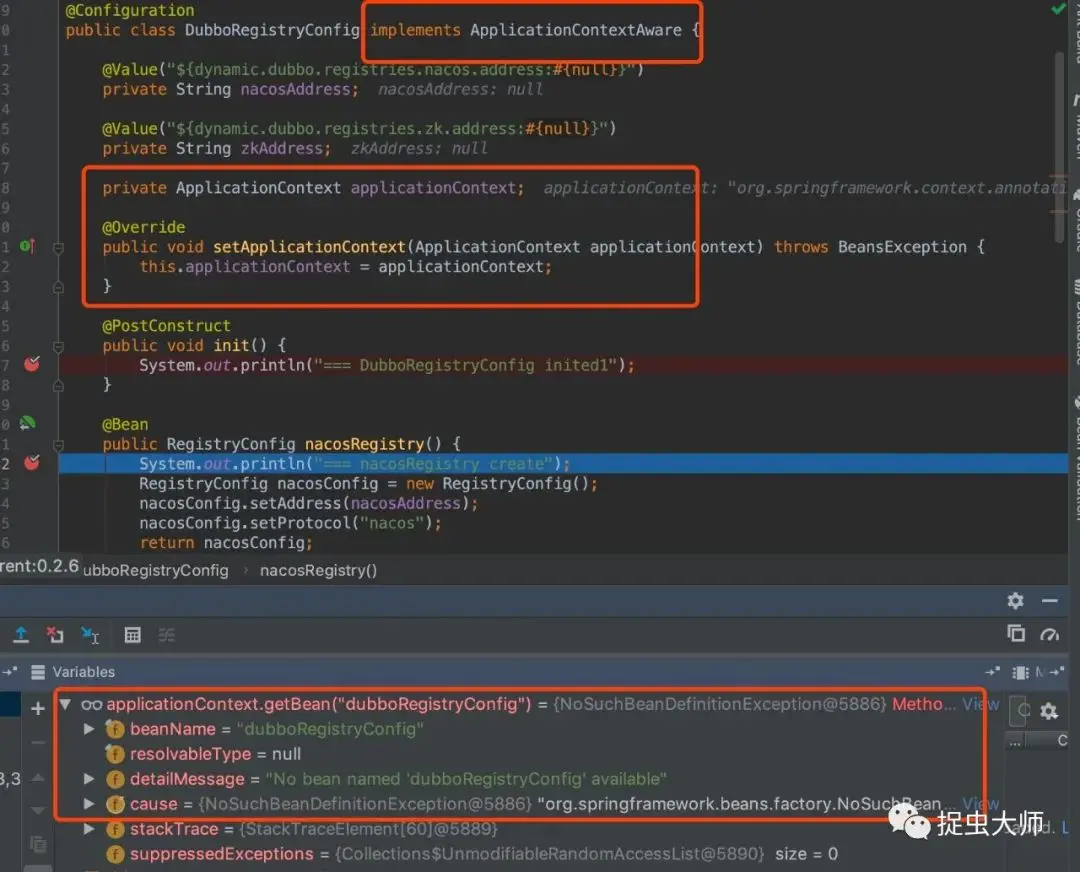This screenshot has height=872, width=1080.
Task: Click the speedometer overhead icon in debug toolbar
Action: point(1050,634)
